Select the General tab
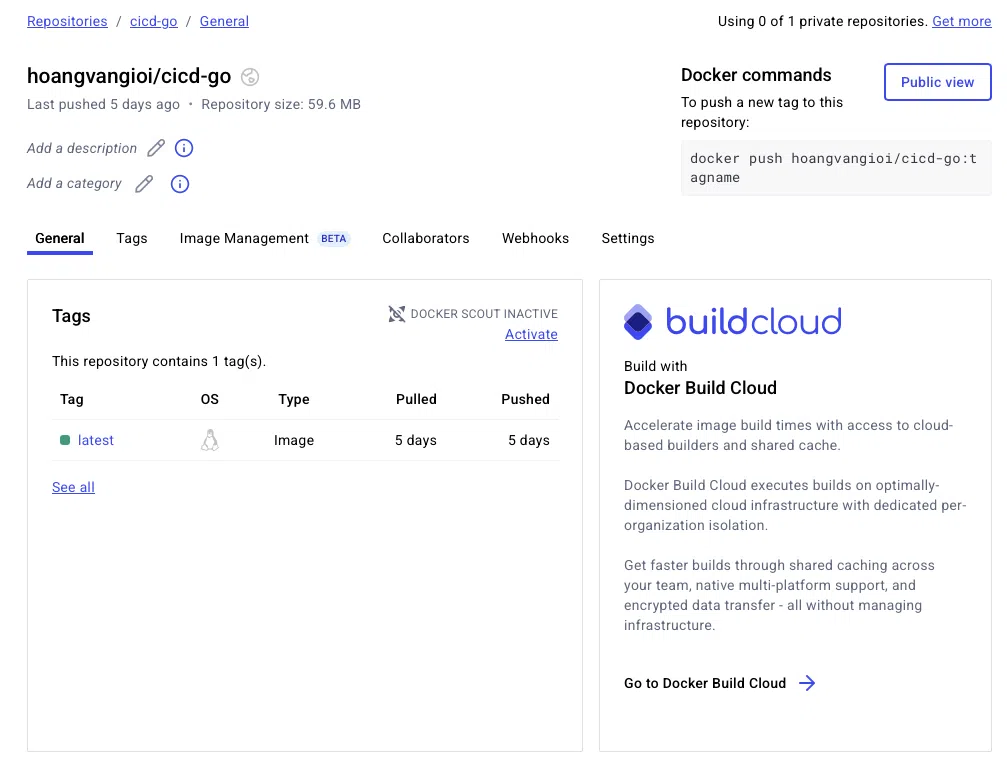1007x761 pixels. (x=60, y=238)
